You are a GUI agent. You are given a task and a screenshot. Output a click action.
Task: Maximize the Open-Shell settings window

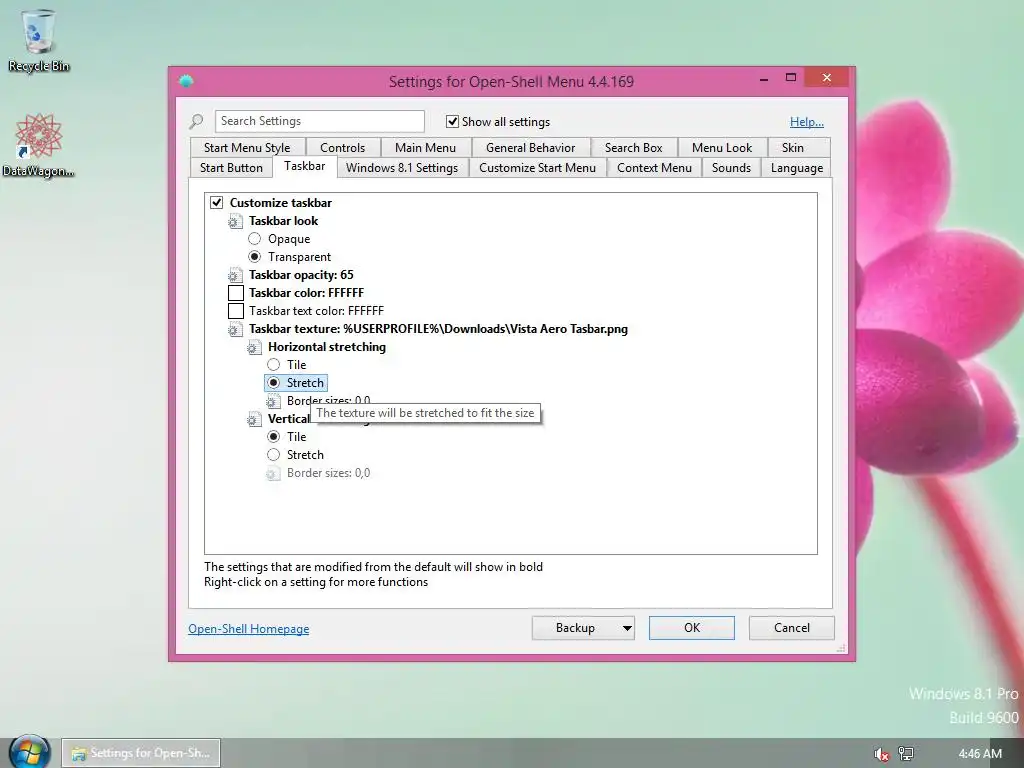coord(791,78)
